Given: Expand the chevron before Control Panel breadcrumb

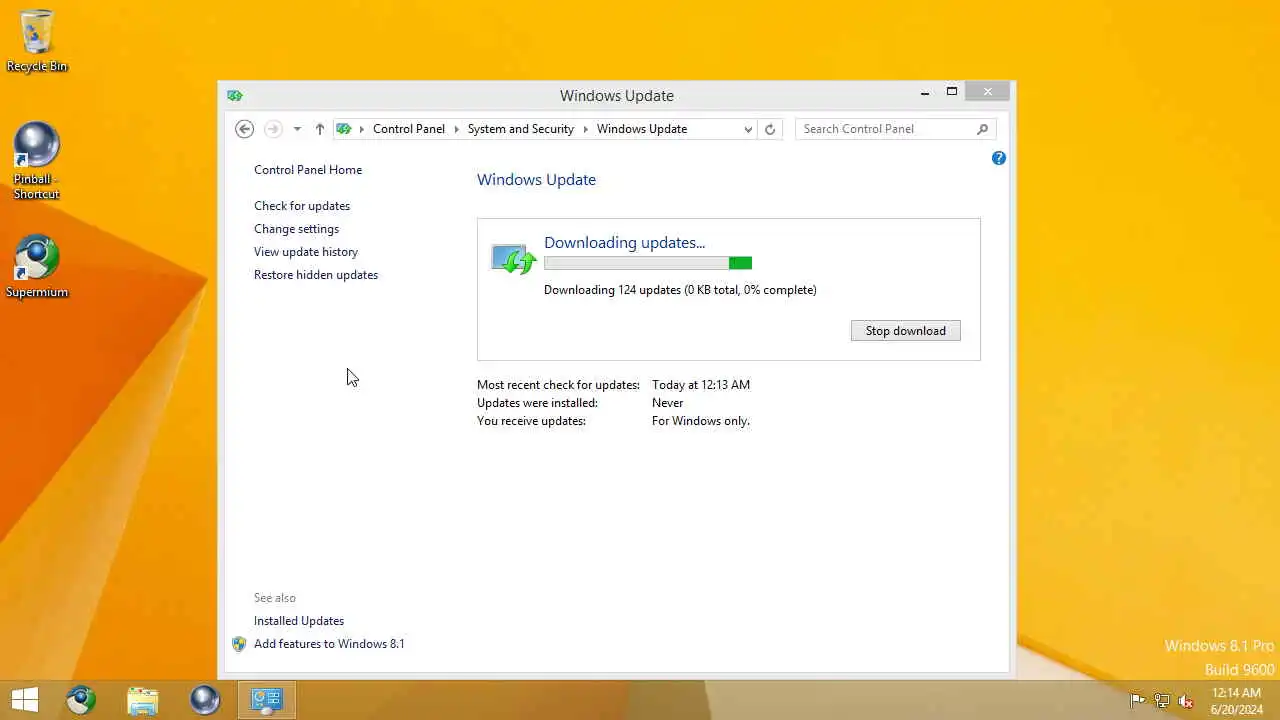Looking at the screenshot, I should [x=362, y=129].
